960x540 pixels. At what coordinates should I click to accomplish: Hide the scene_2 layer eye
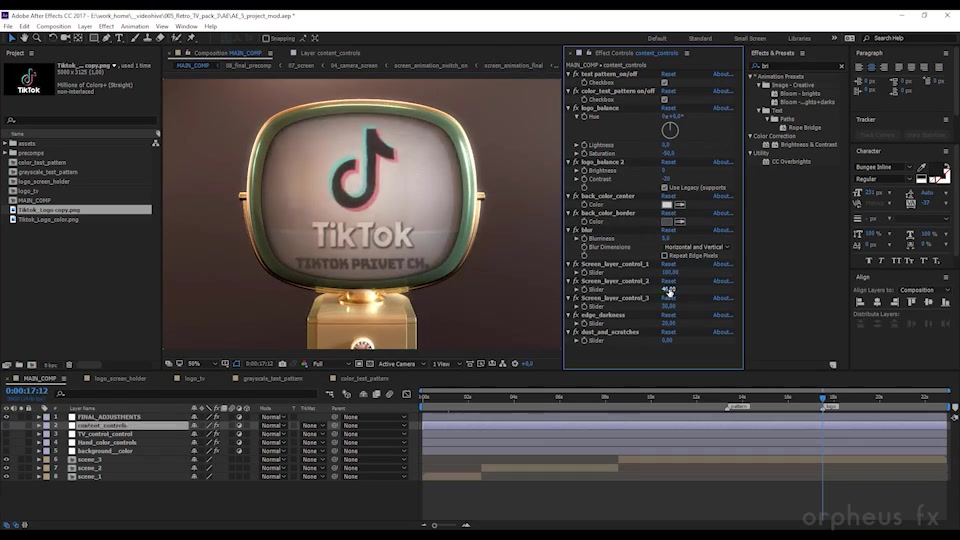tap(6, 468)
